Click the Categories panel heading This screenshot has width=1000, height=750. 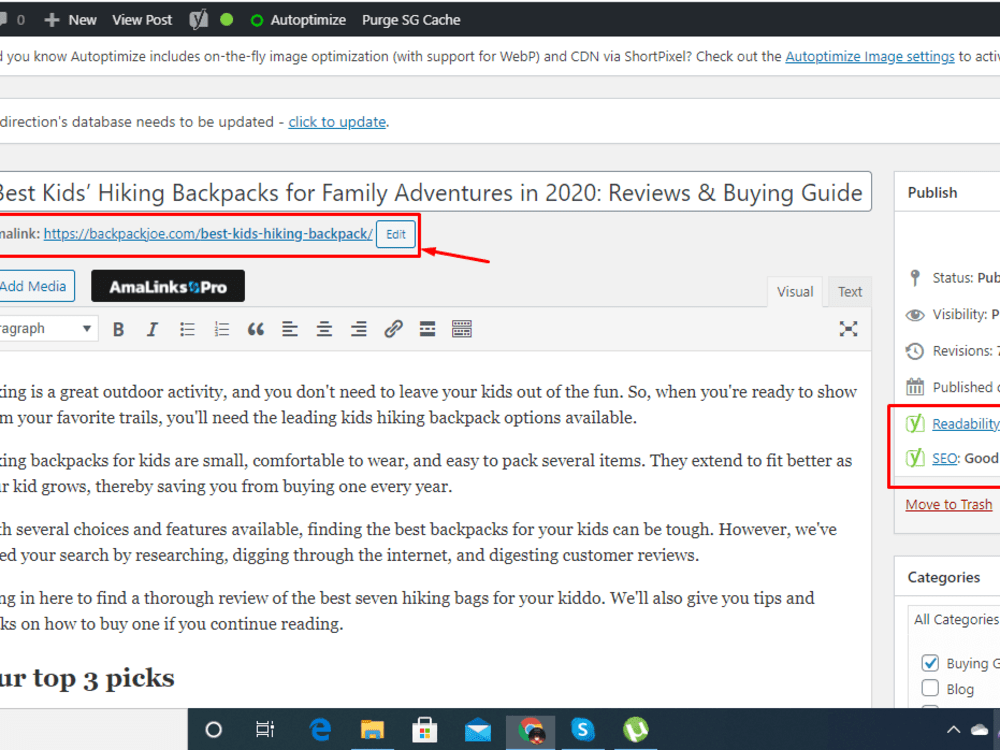pyautogui.click(x=943, y=577)
